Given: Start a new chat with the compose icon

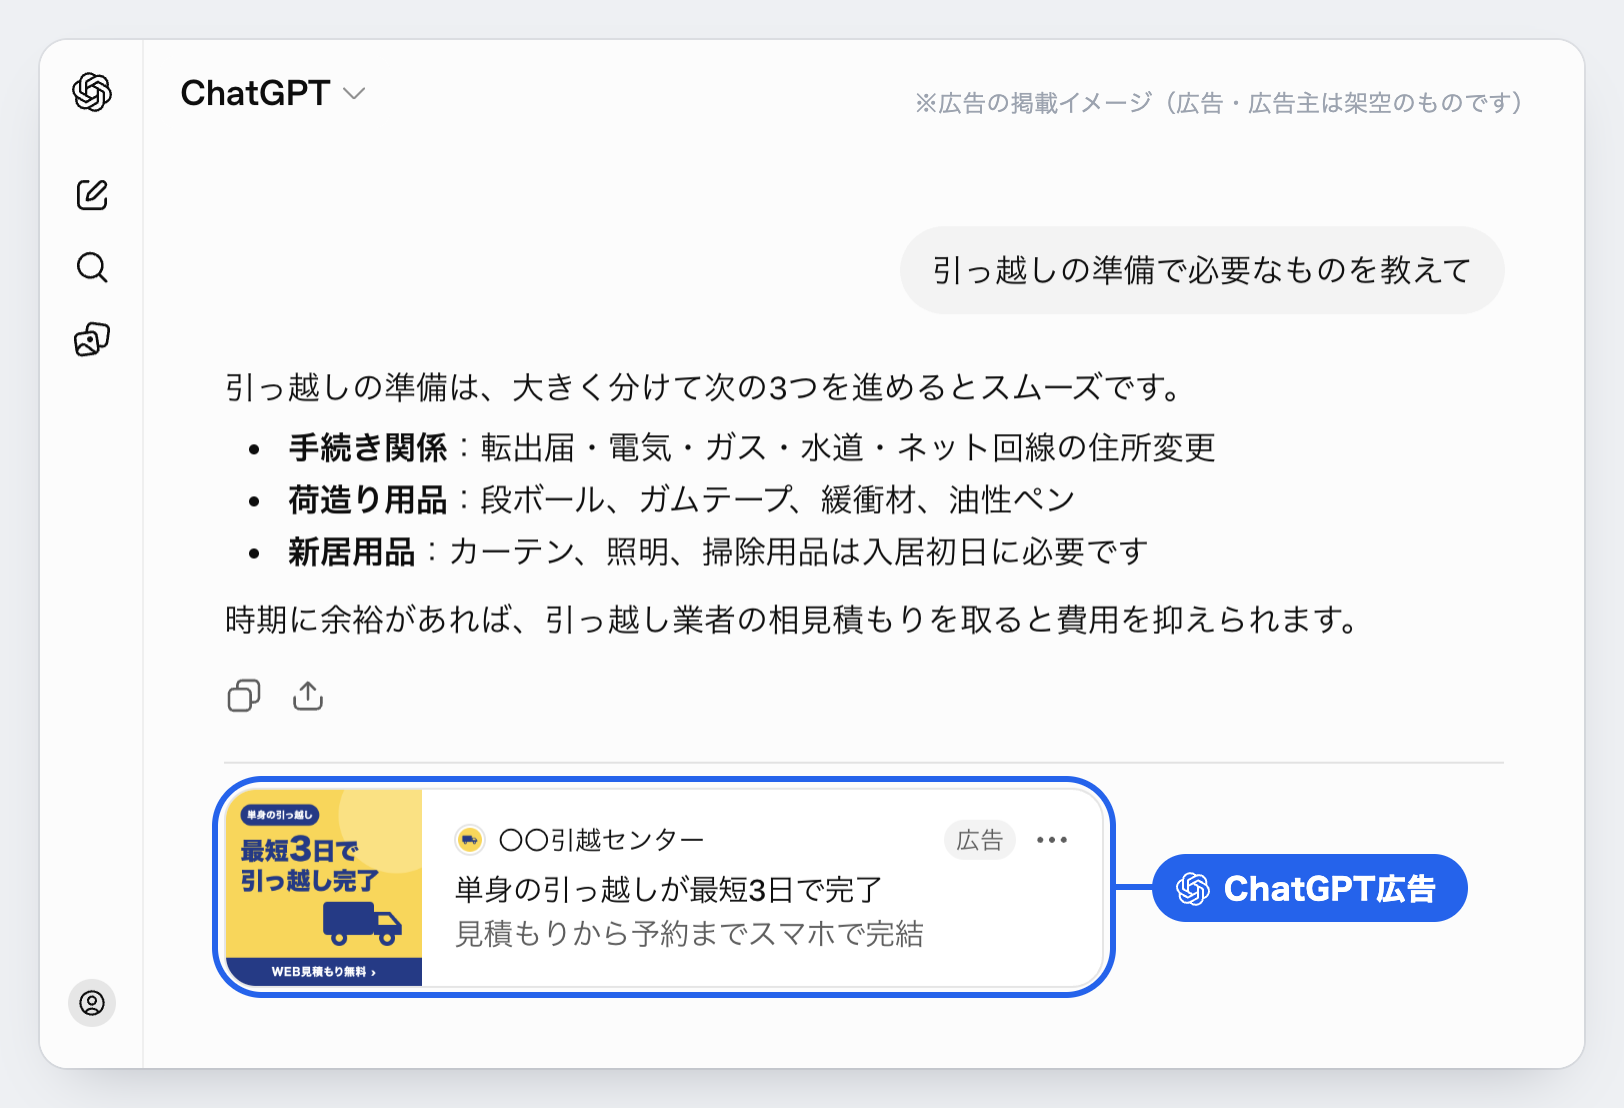Looking at the screenshot, I should tap(92, 194).
